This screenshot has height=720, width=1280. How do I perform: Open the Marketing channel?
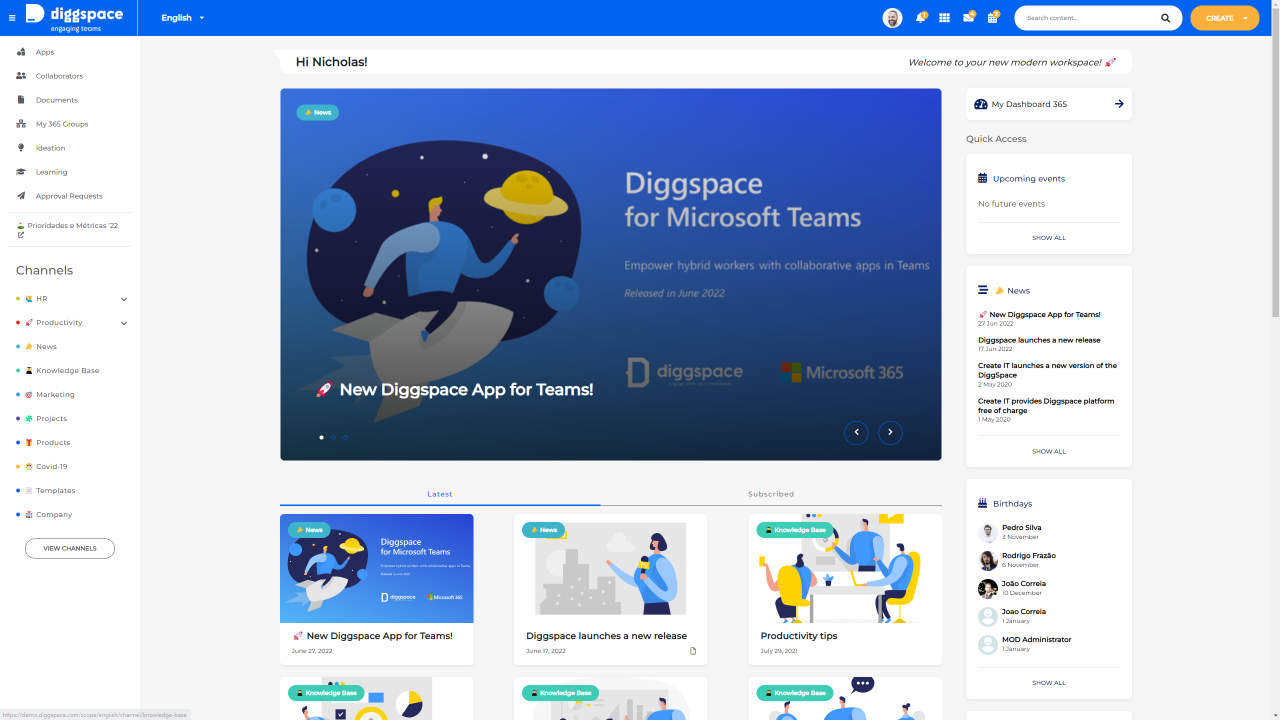pos(55,395)
